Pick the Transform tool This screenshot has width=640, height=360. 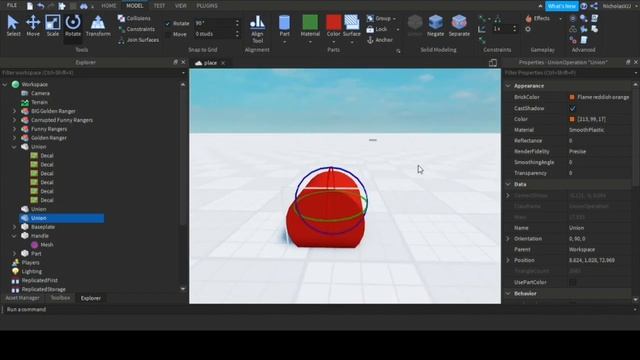coord(98,26)
